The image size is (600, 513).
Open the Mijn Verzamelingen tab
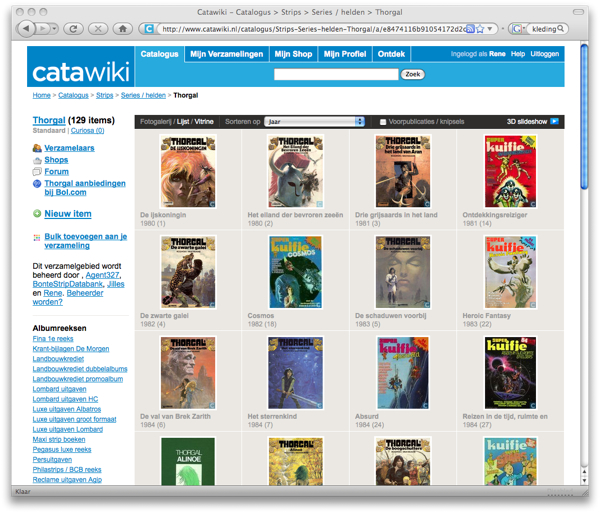tap(227, 54)
